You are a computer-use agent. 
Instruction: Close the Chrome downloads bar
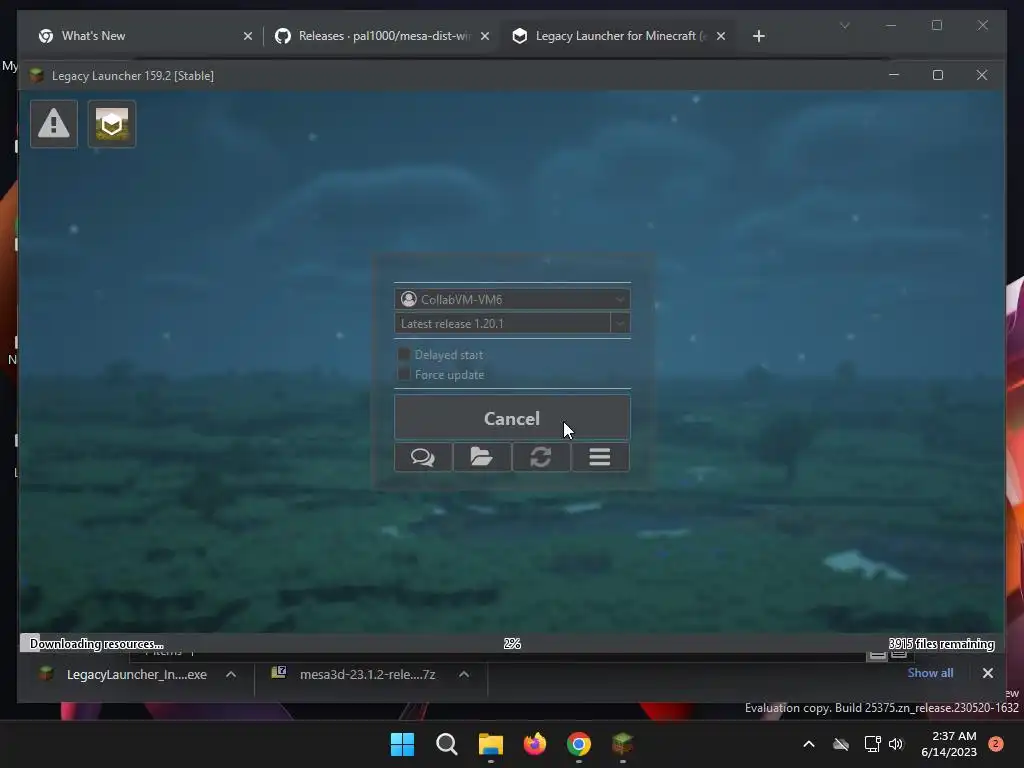point(987,673)
